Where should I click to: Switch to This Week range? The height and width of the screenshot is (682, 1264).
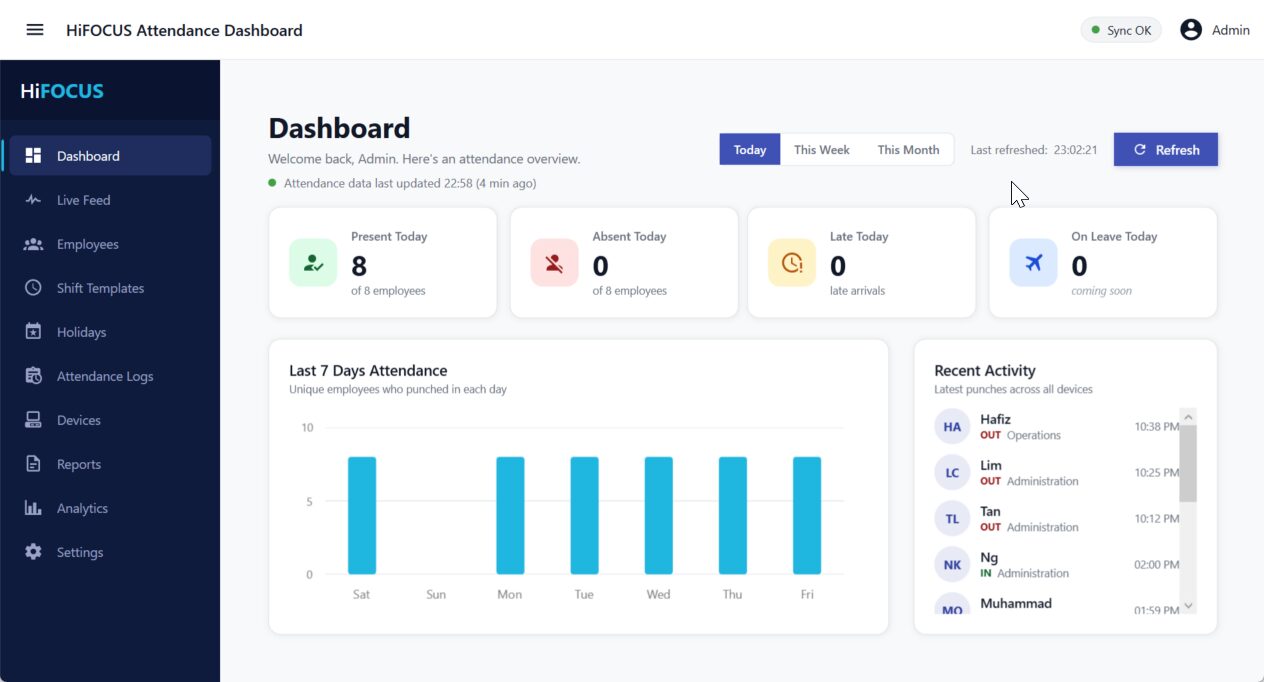coord(822,150)
